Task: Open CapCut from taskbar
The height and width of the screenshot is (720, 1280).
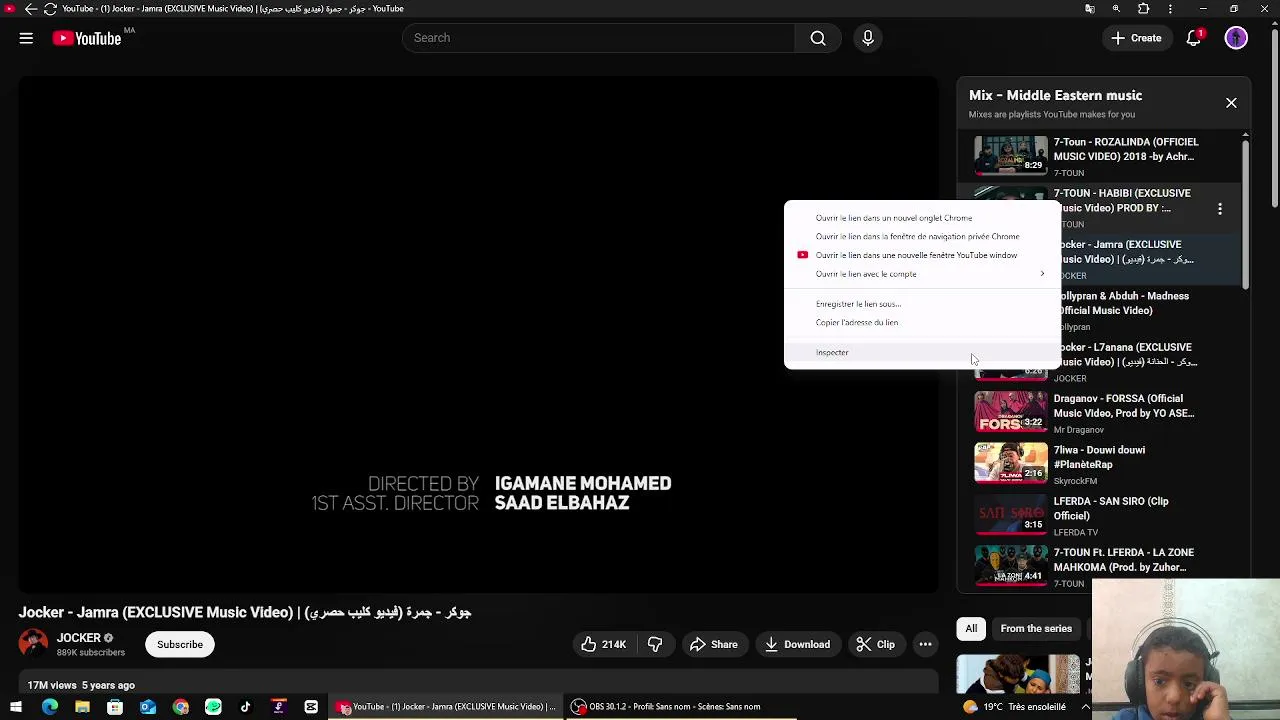Action: coord(311,707)
